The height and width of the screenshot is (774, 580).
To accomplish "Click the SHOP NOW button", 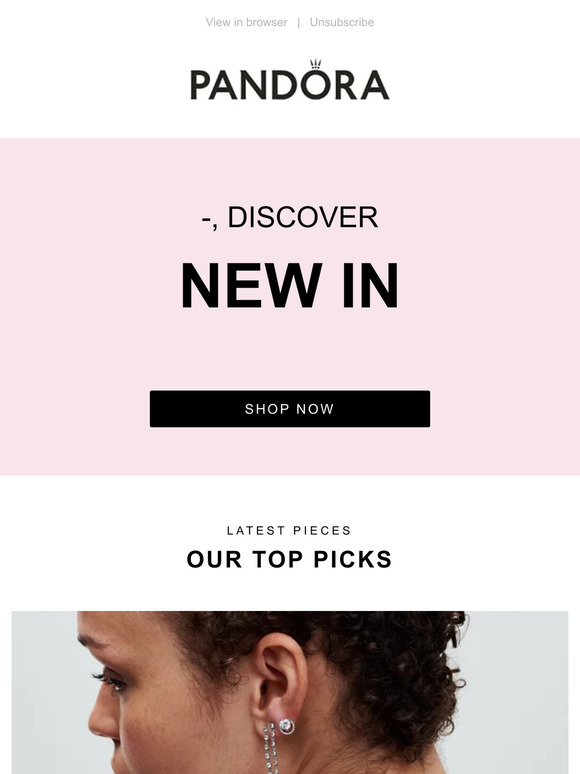I will [x=290, y=409].
